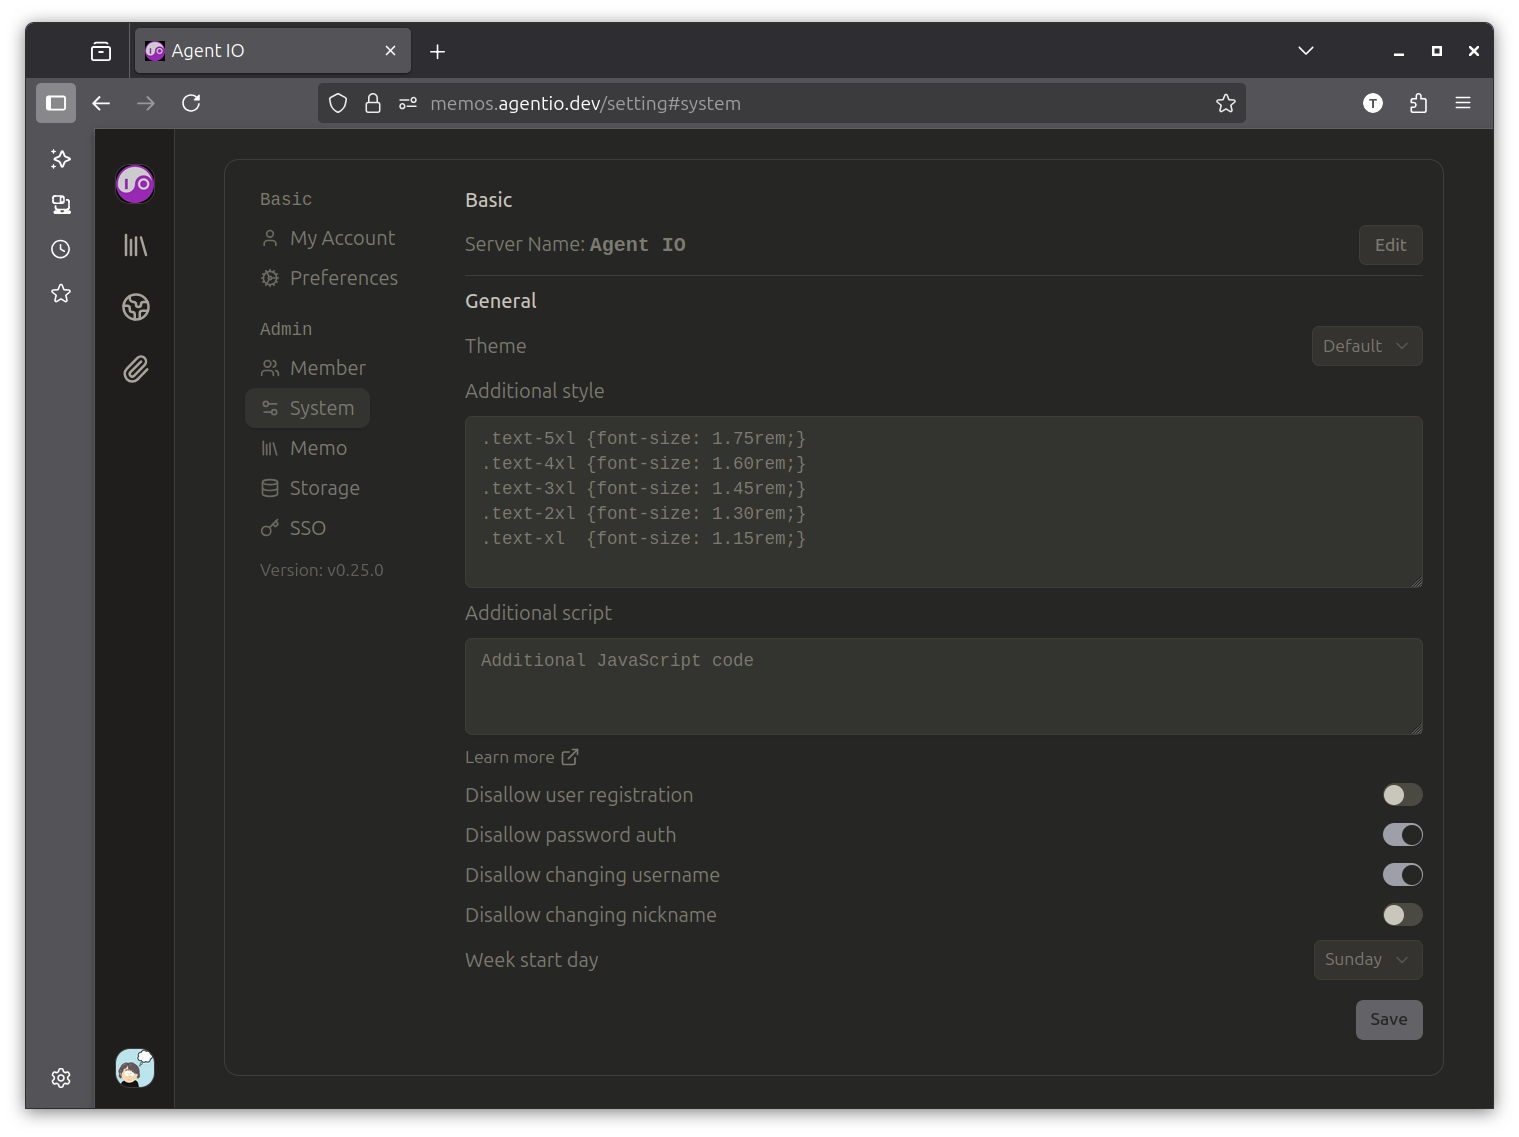This screenshot has height=1137, width=1519.
Task: Open the Theme Default dropdown
Action: coord(1367,346)
